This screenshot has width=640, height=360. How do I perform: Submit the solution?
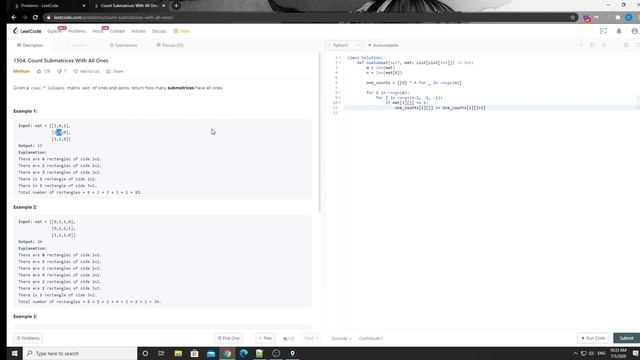click(627, 338)
